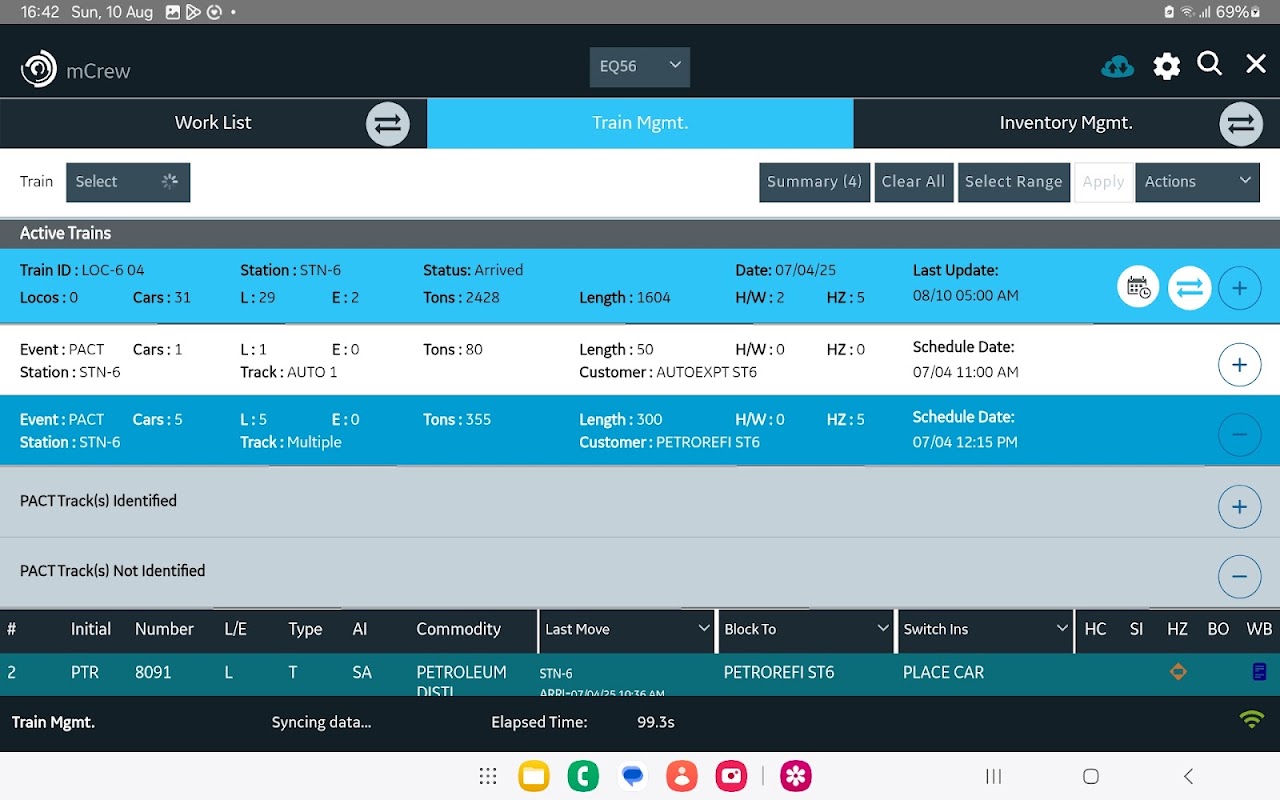Expand the LOC-6 04 train row with plus
Viewport: 1280px width, 800px height.
coord(1239,288)
